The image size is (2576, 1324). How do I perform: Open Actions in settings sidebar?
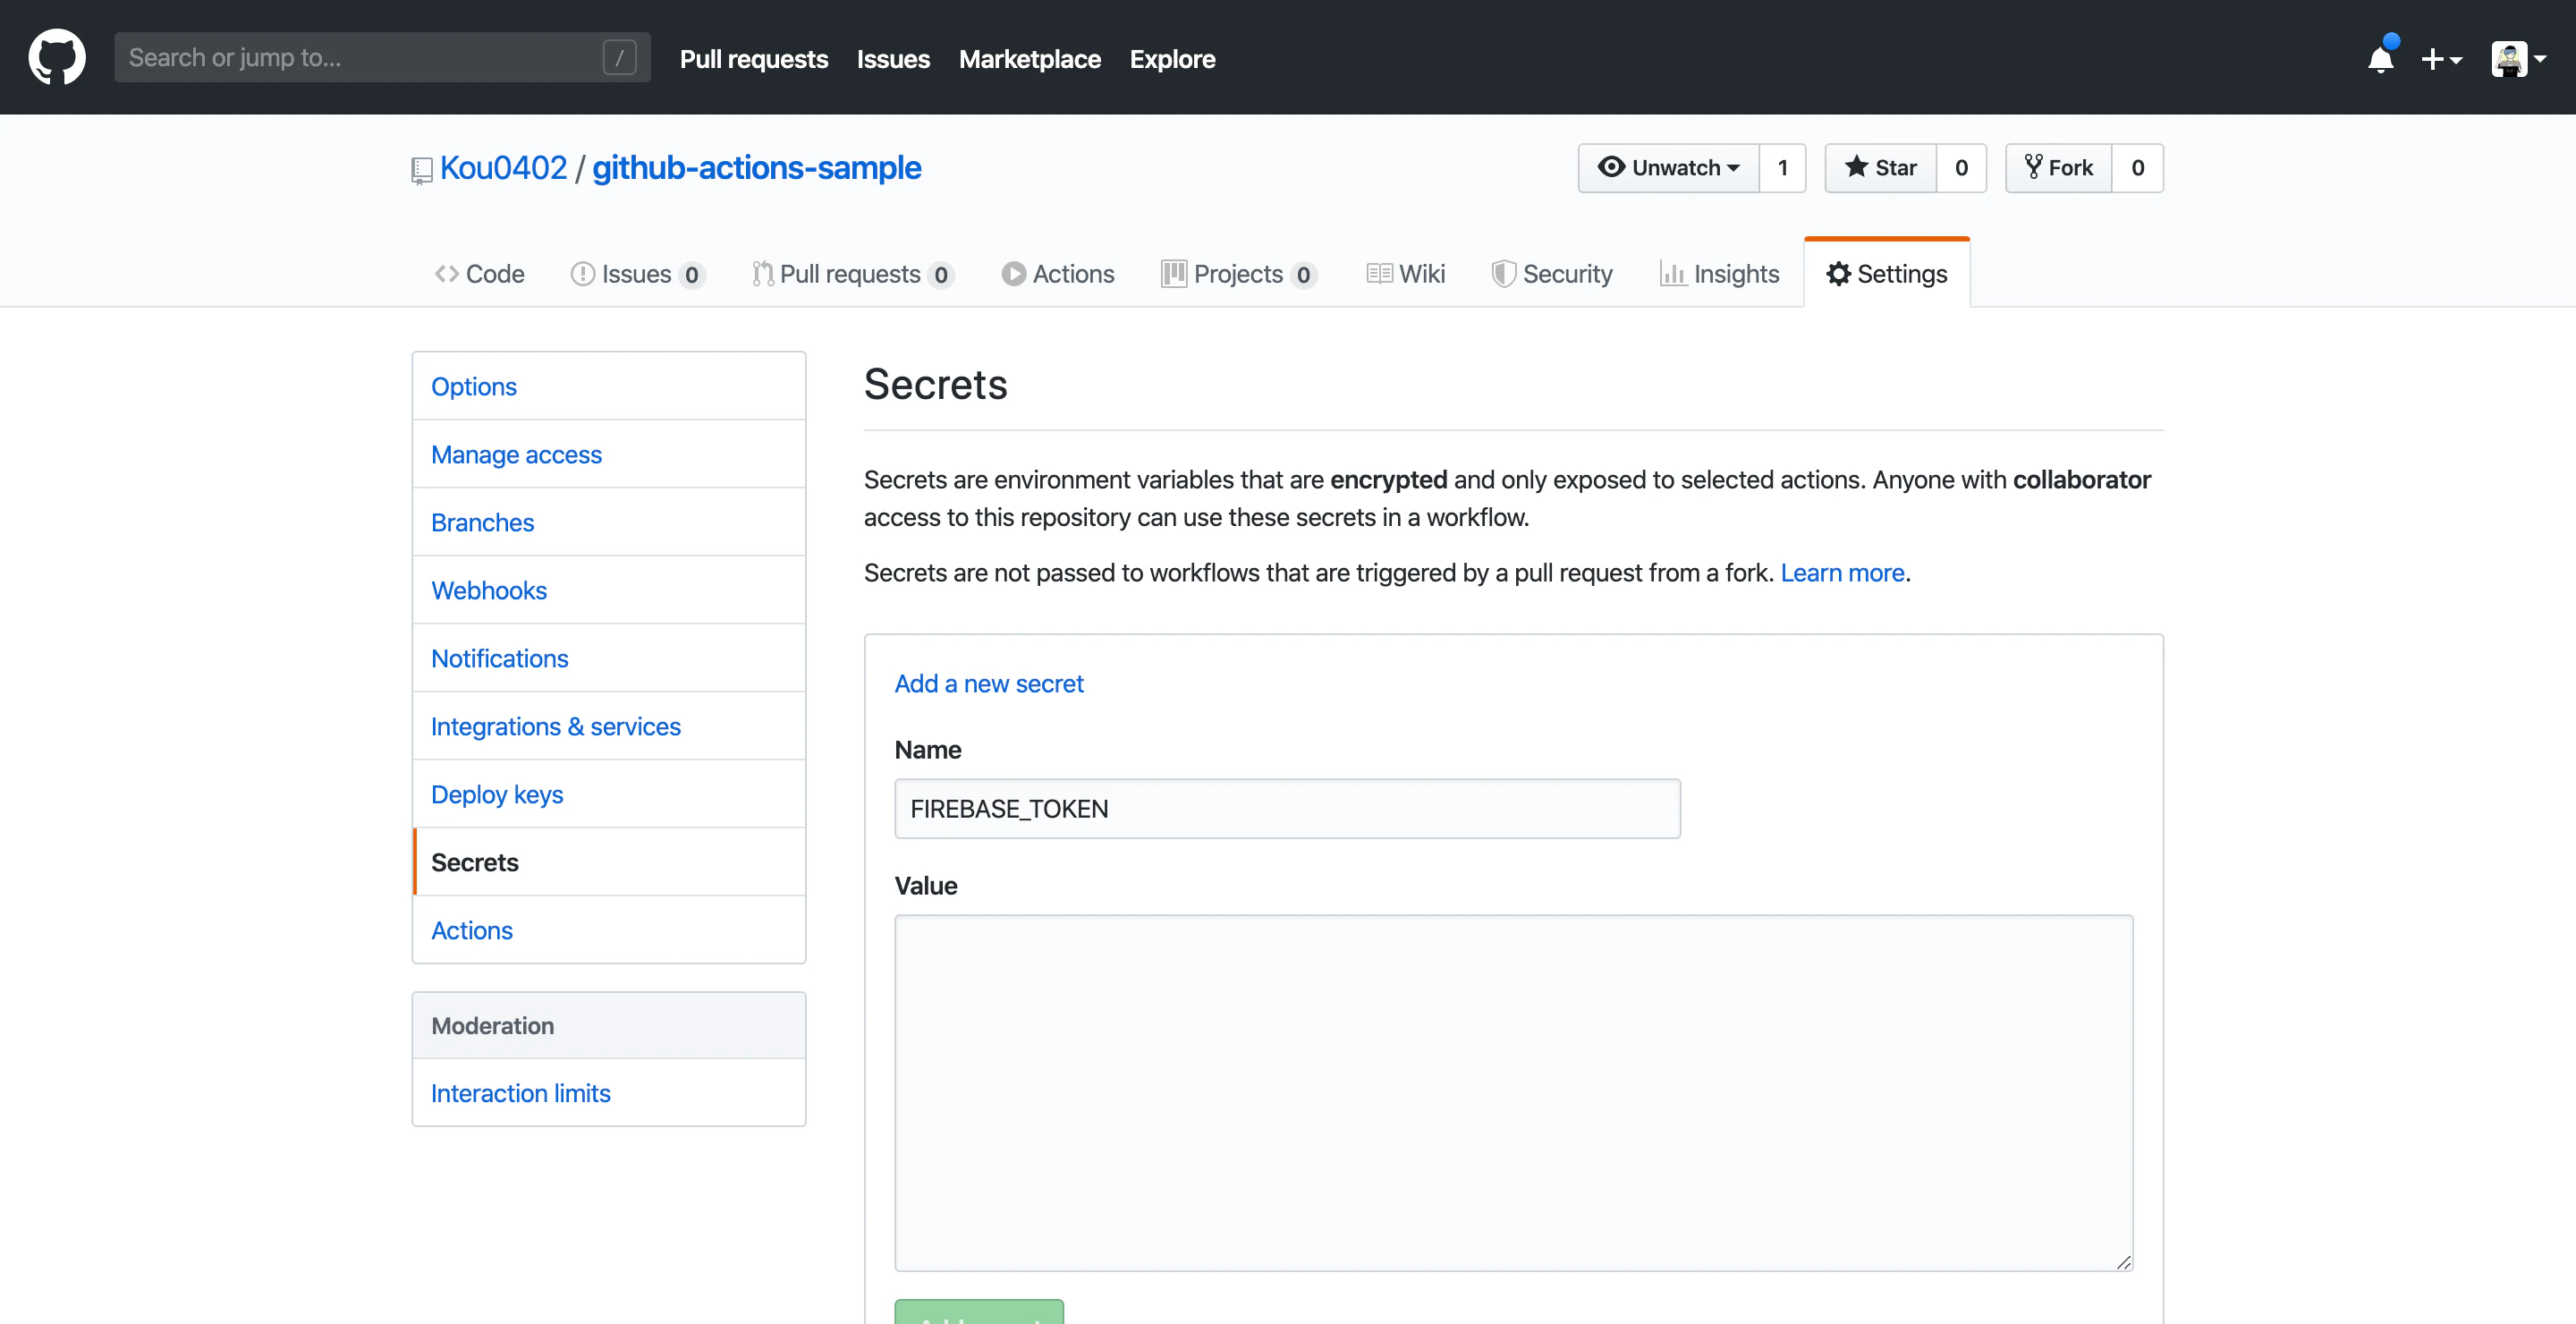point(608,930)
